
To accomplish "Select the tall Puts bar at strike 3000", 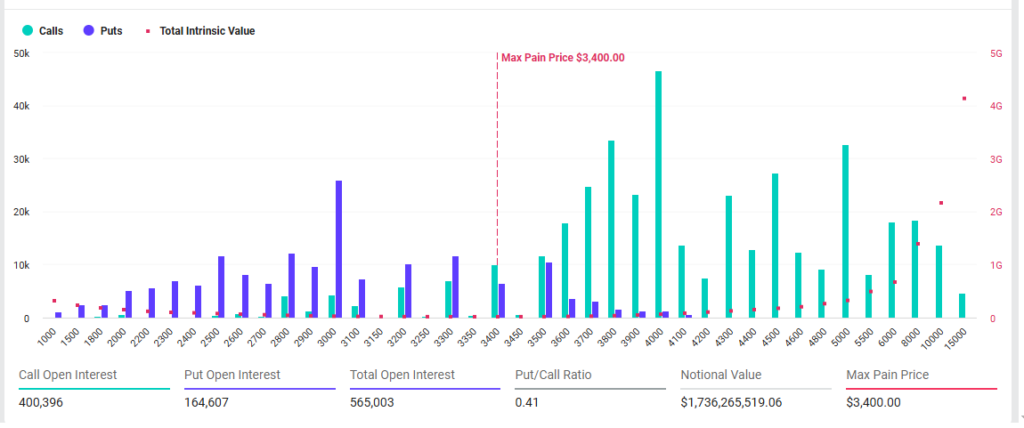I will click(339, 249).
